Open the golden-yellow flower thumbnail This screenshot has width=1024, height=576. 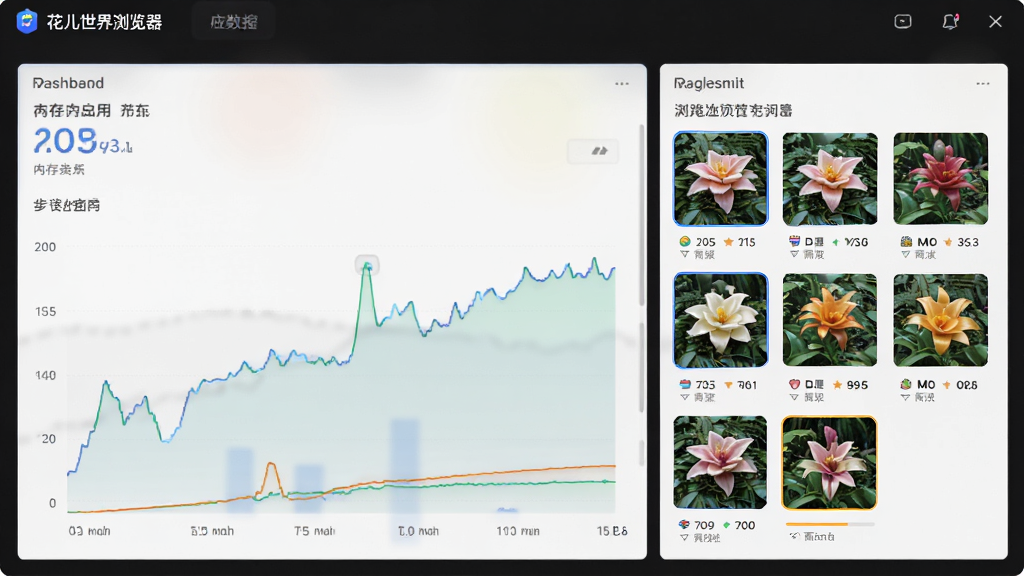point(940,320)
